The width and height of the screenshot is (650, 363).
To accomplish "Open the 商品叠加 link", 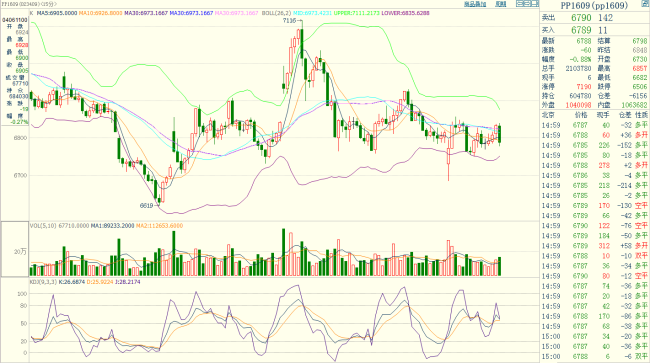I will click(475, 4).
